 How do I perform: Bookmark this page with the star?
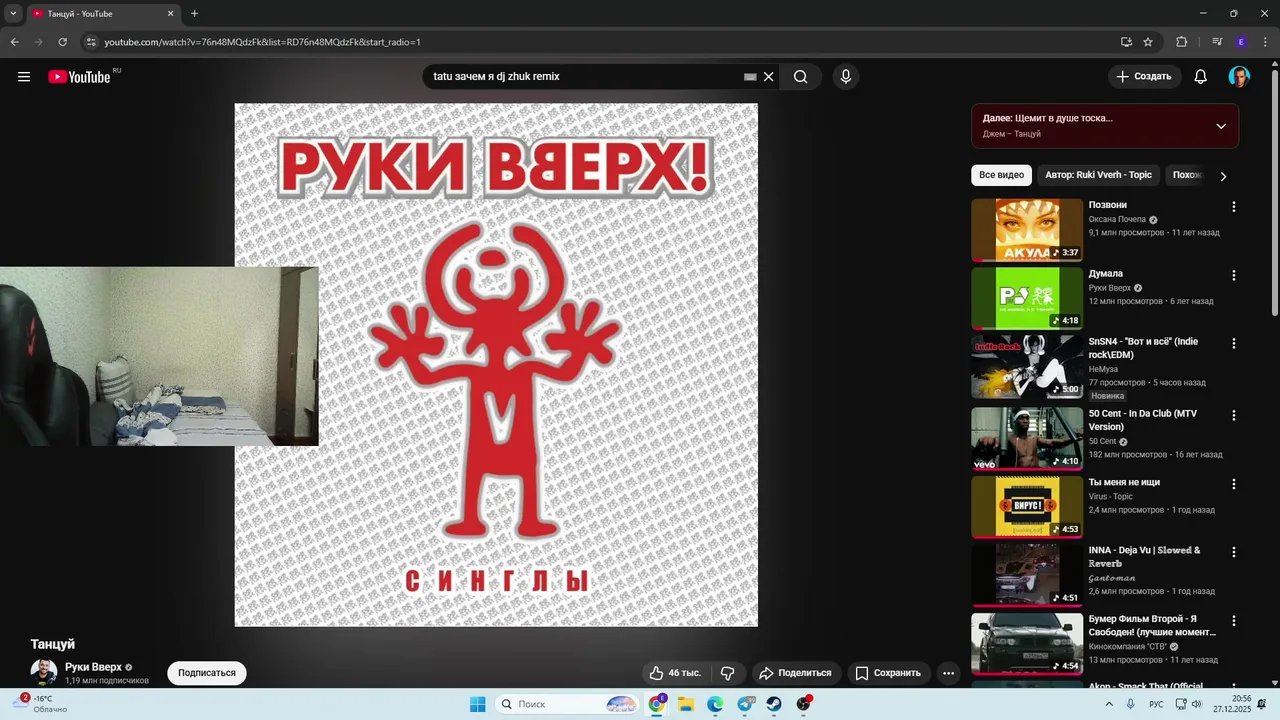click(1148, 42)
